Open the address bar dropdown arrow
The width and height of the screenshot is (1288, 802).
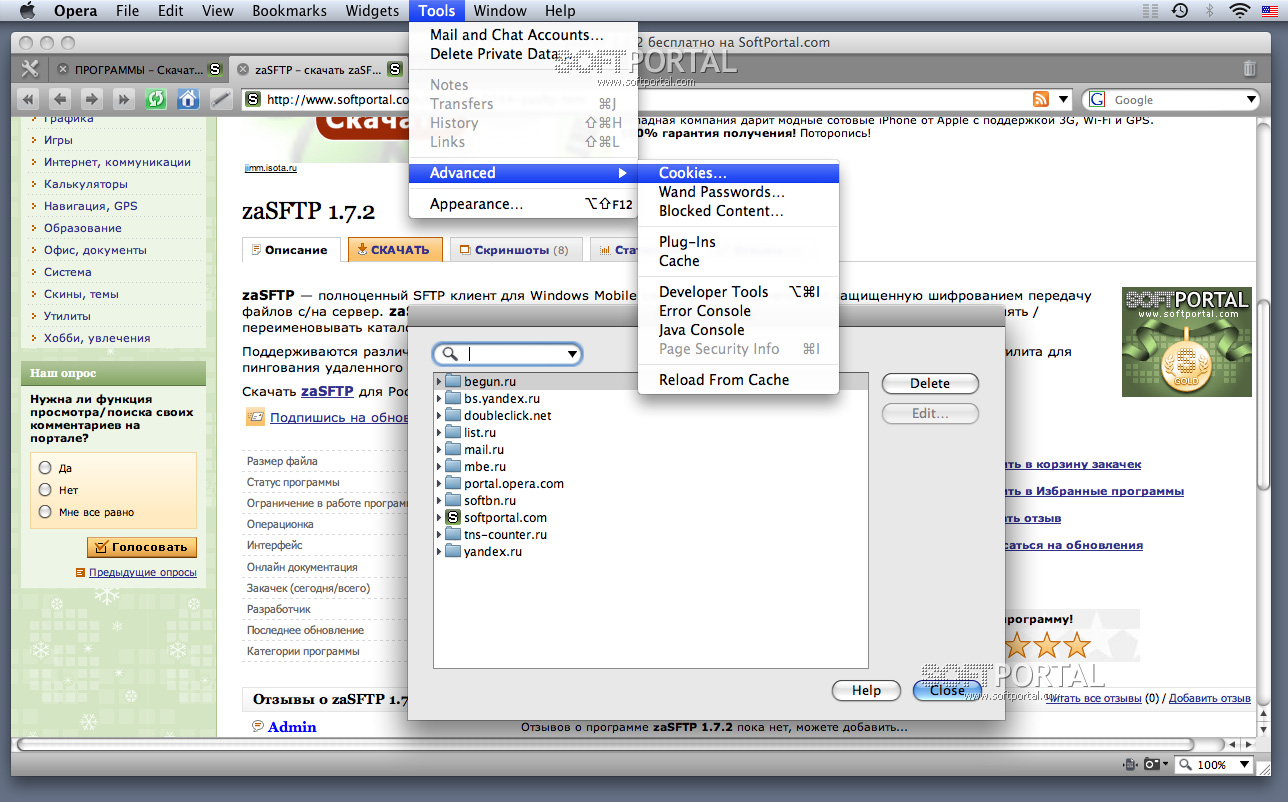1063,99
